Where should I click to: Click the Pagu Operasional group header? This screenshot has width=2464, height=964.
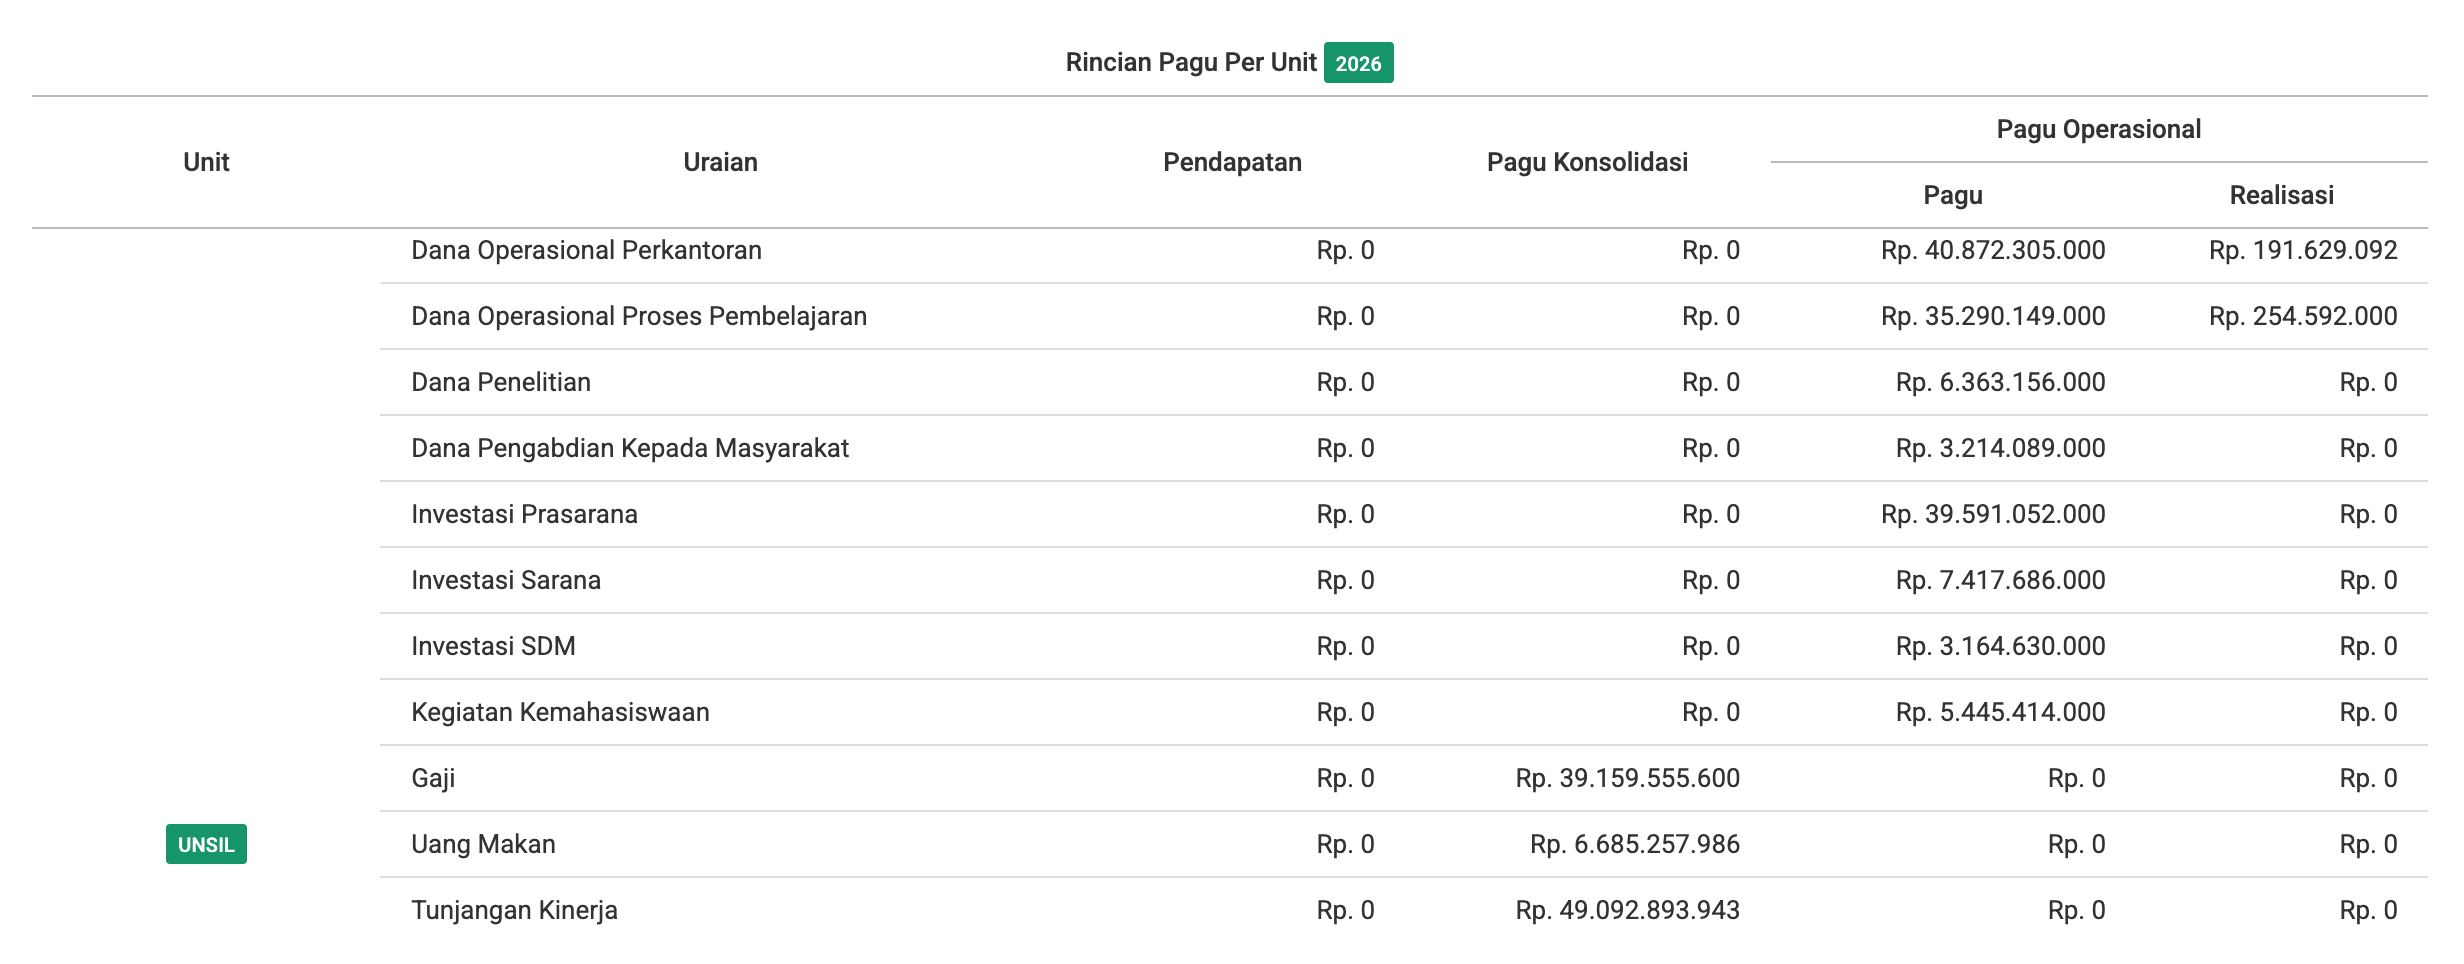pos(2098,129)
